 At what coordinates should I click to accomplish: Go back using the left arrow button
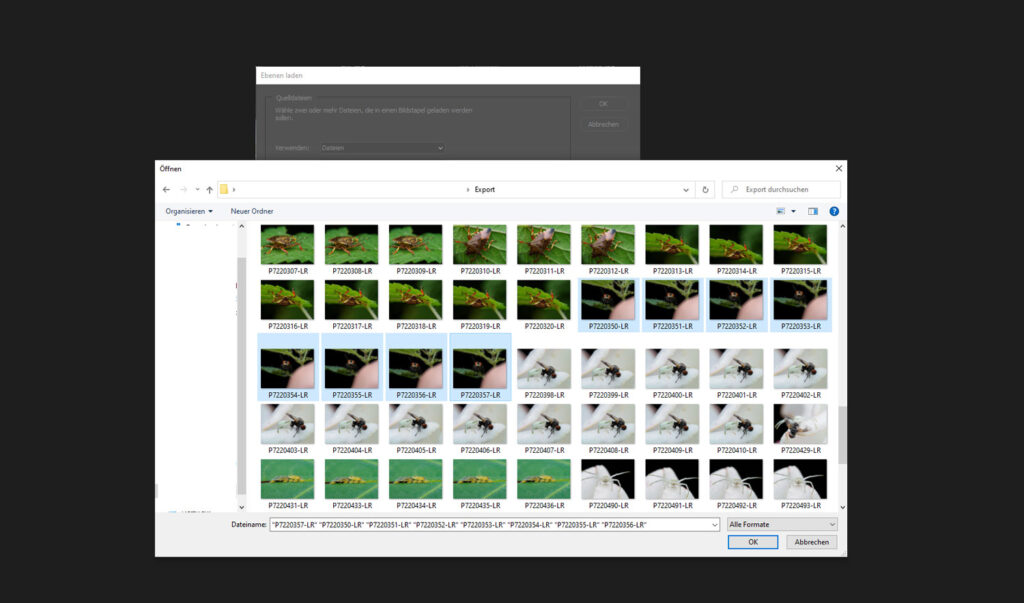click(x=167, y=189)
